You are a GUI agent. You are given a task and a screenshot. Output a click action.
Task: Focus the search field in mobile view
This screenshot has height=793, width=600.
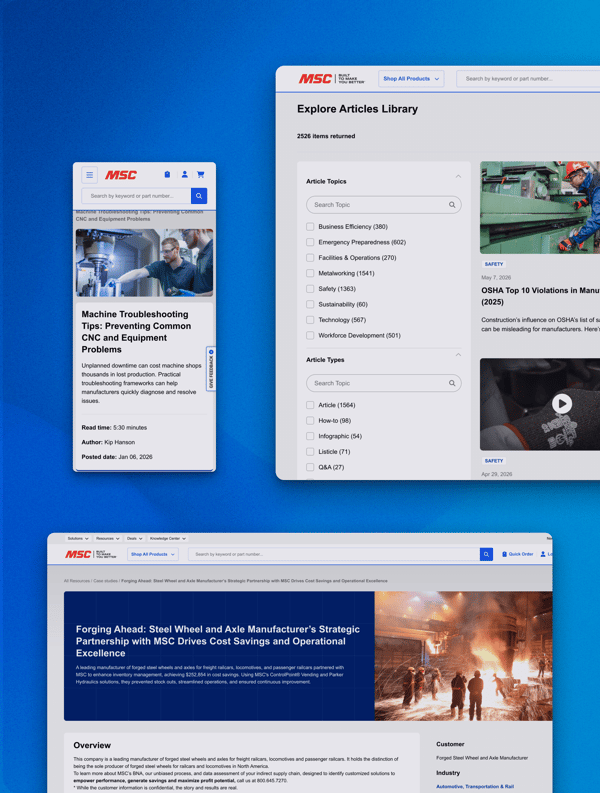(x=136, y=196)
